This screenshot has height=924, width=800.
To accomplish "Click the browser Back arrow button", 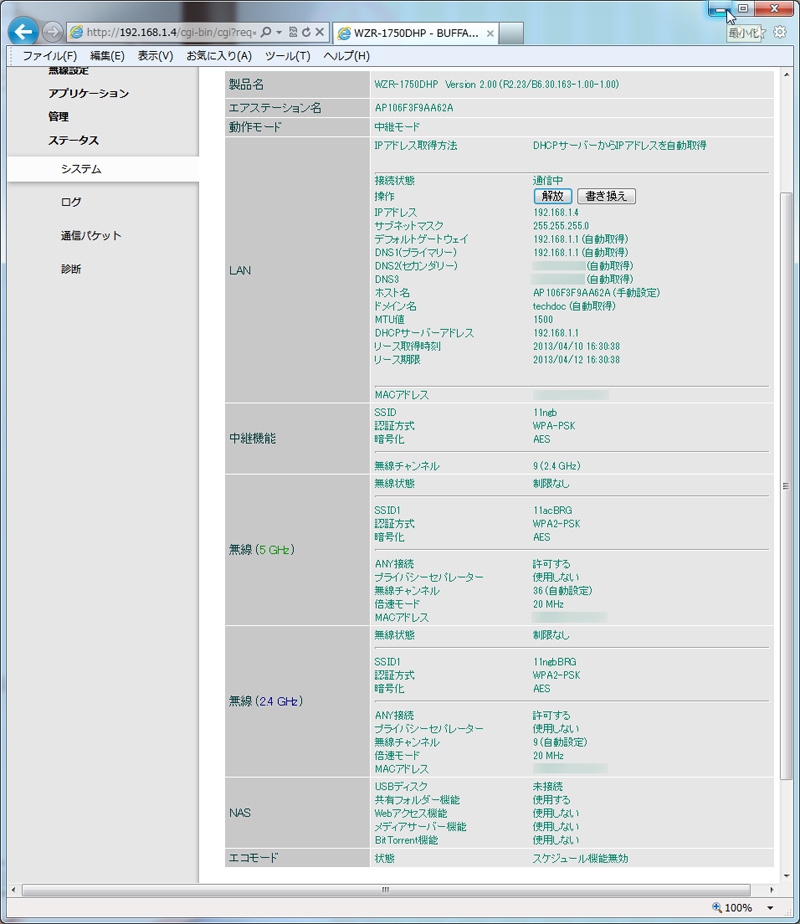I will pos(23,32).
